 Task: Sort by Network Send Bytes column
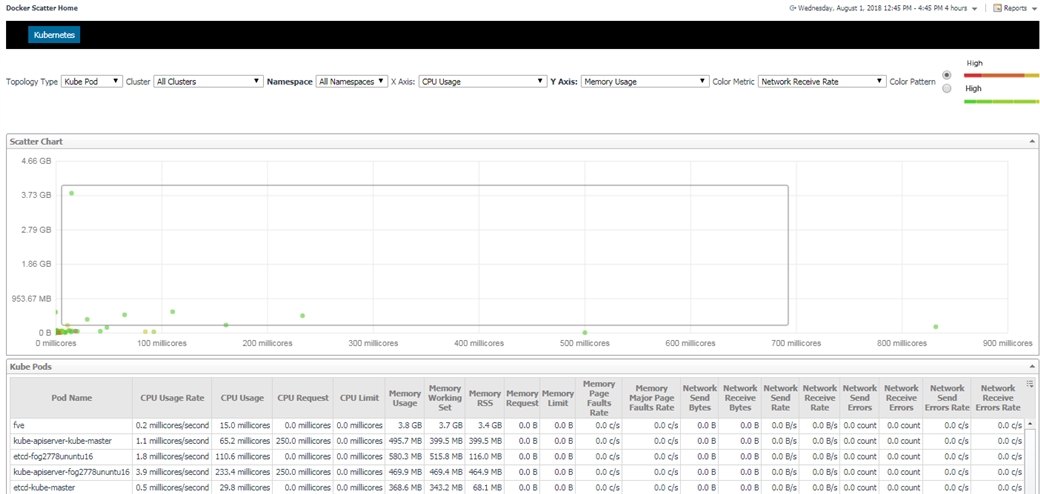[x=700, y=398]
